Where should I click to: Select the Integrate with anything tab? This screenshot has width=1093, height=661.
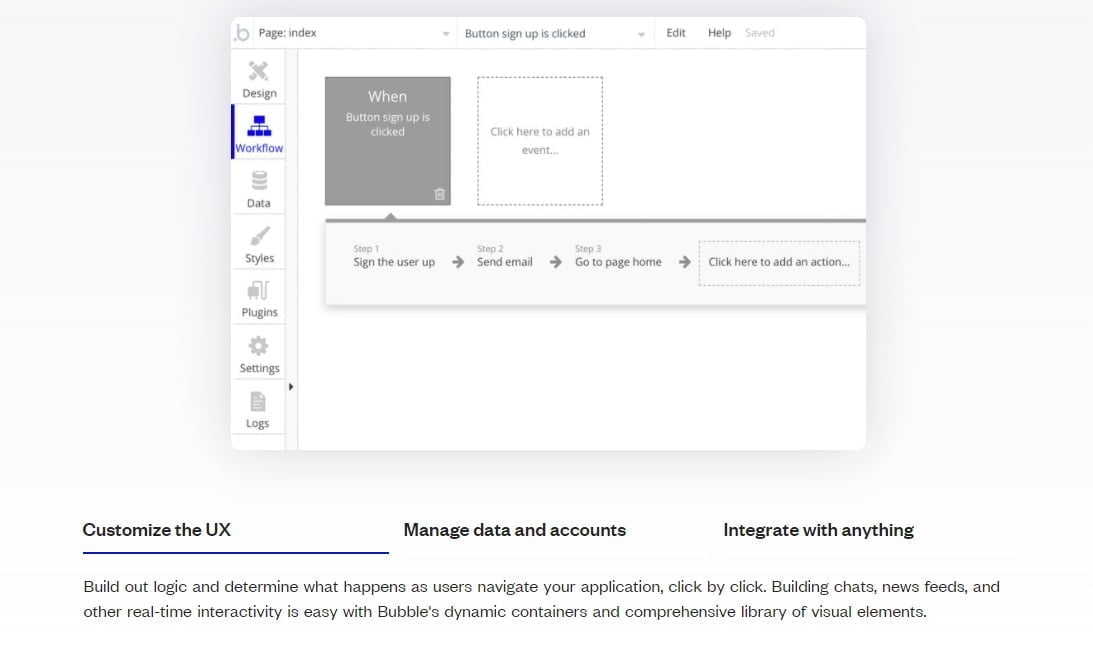point(818,530)
